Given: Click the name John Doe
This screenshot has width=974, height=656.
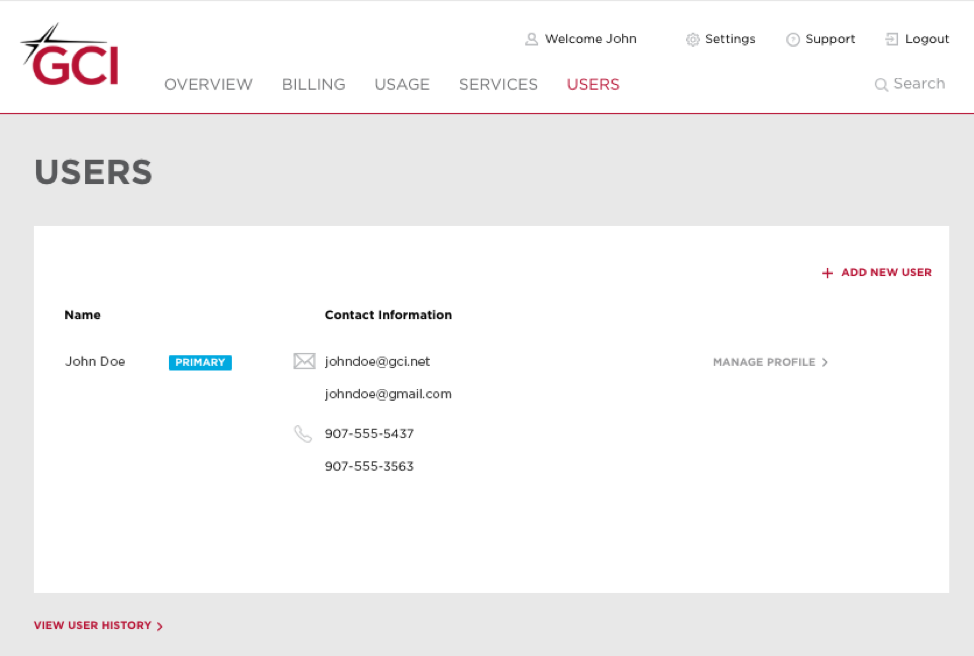Looking at the screenshot, I should (95, 362).
